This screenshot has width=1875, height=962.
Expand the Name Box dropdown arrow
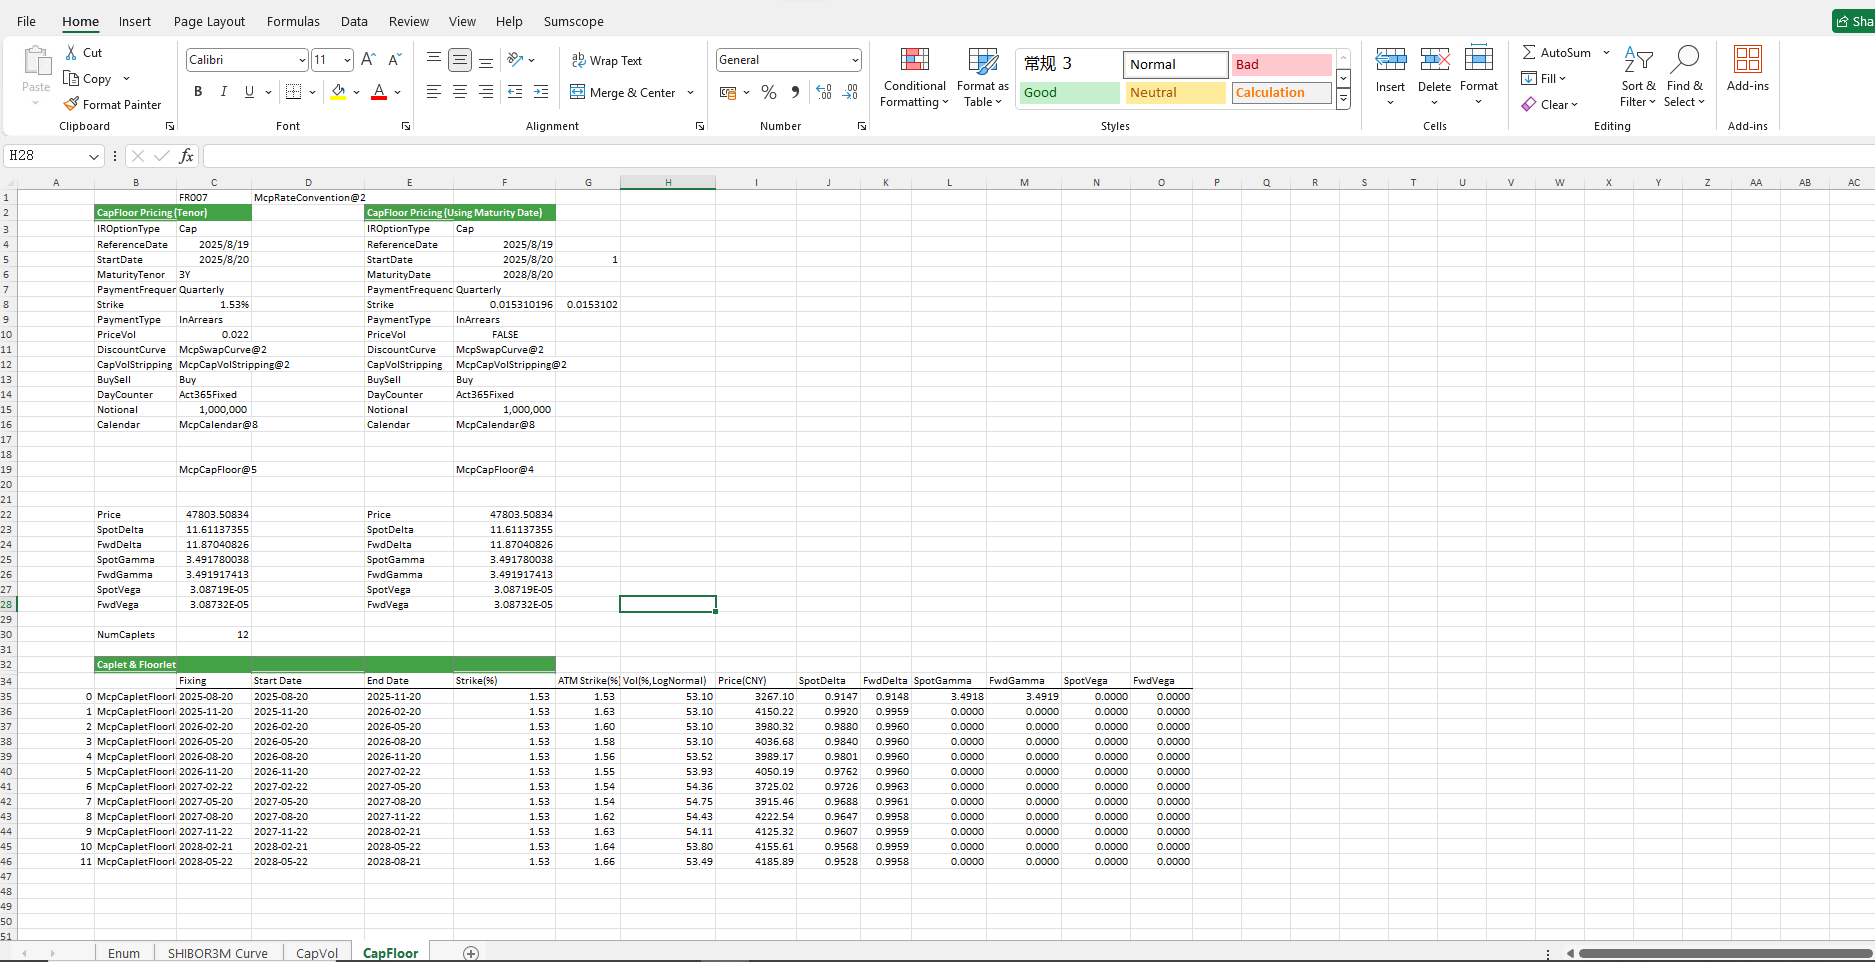click(94, 156)
